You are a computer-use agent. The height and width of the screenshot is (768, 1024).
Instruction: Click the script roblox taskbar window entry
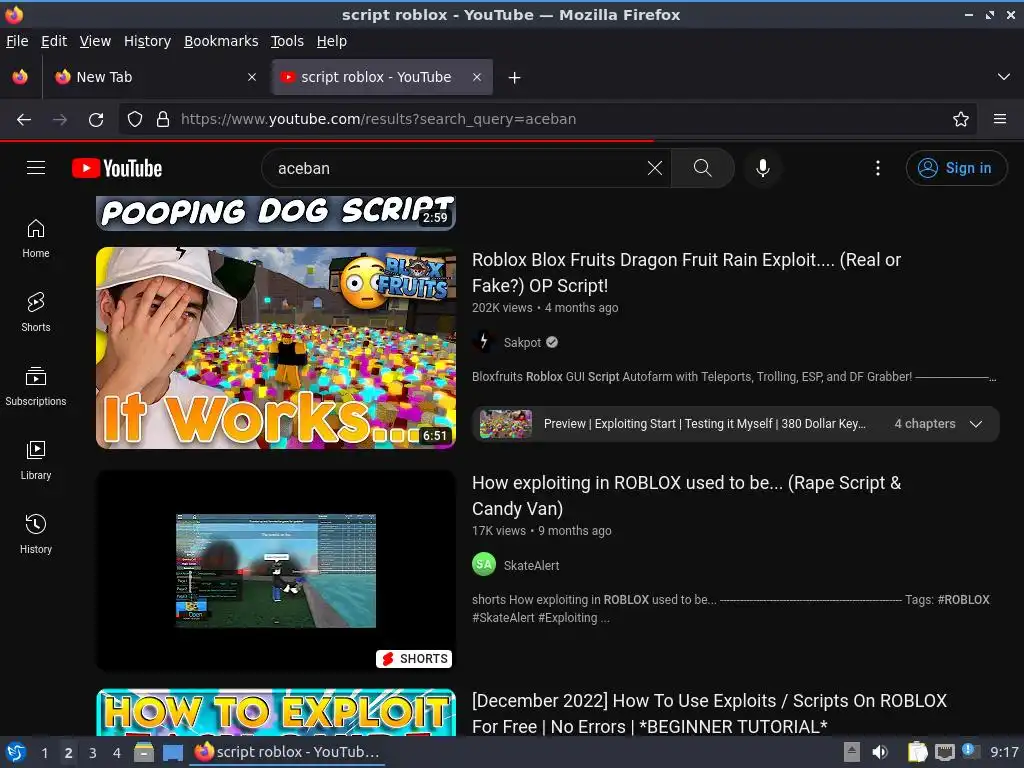[x=287, y=752]
